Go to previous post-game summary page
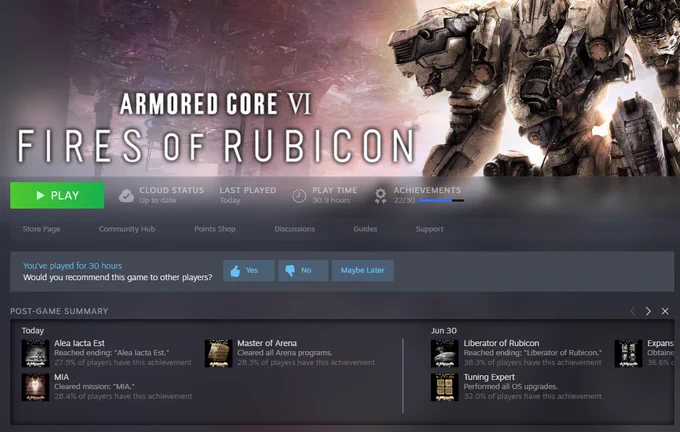This screenshot has height=432, width=680. point(633,311)
